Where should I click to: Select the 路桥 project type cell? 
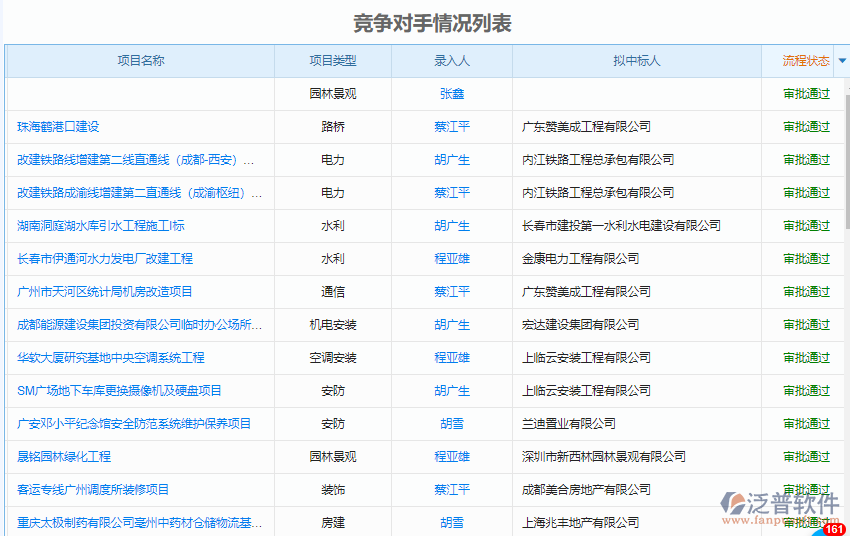click(333, 127)
